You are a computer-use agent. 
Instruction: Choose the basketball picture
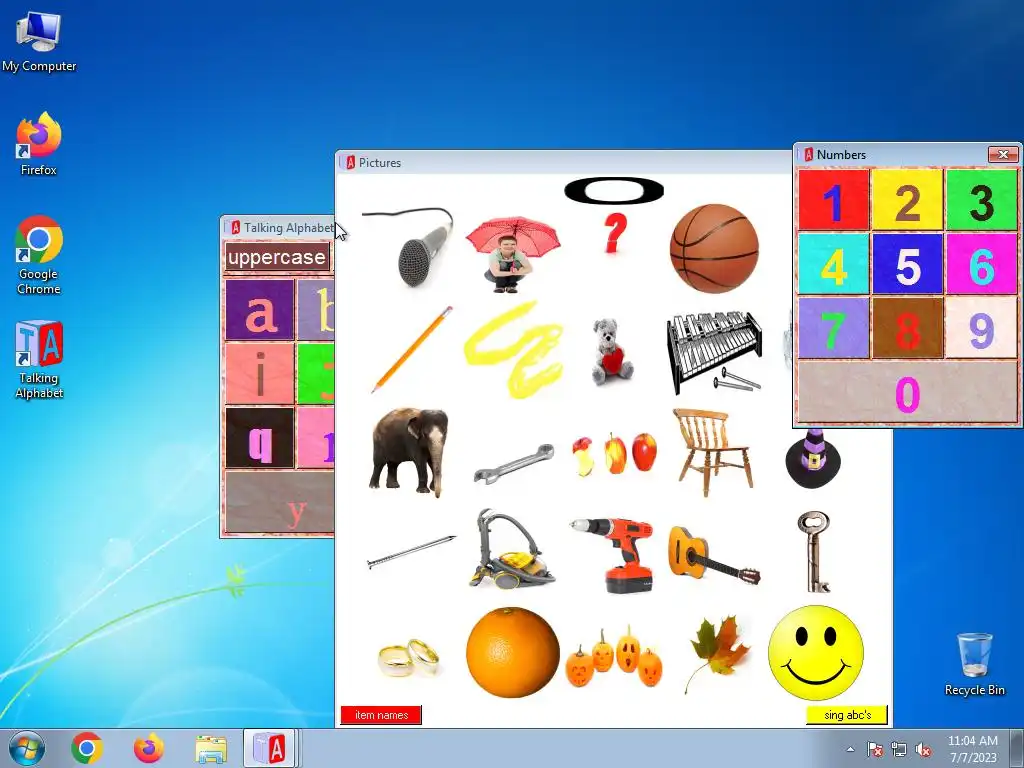714,248
